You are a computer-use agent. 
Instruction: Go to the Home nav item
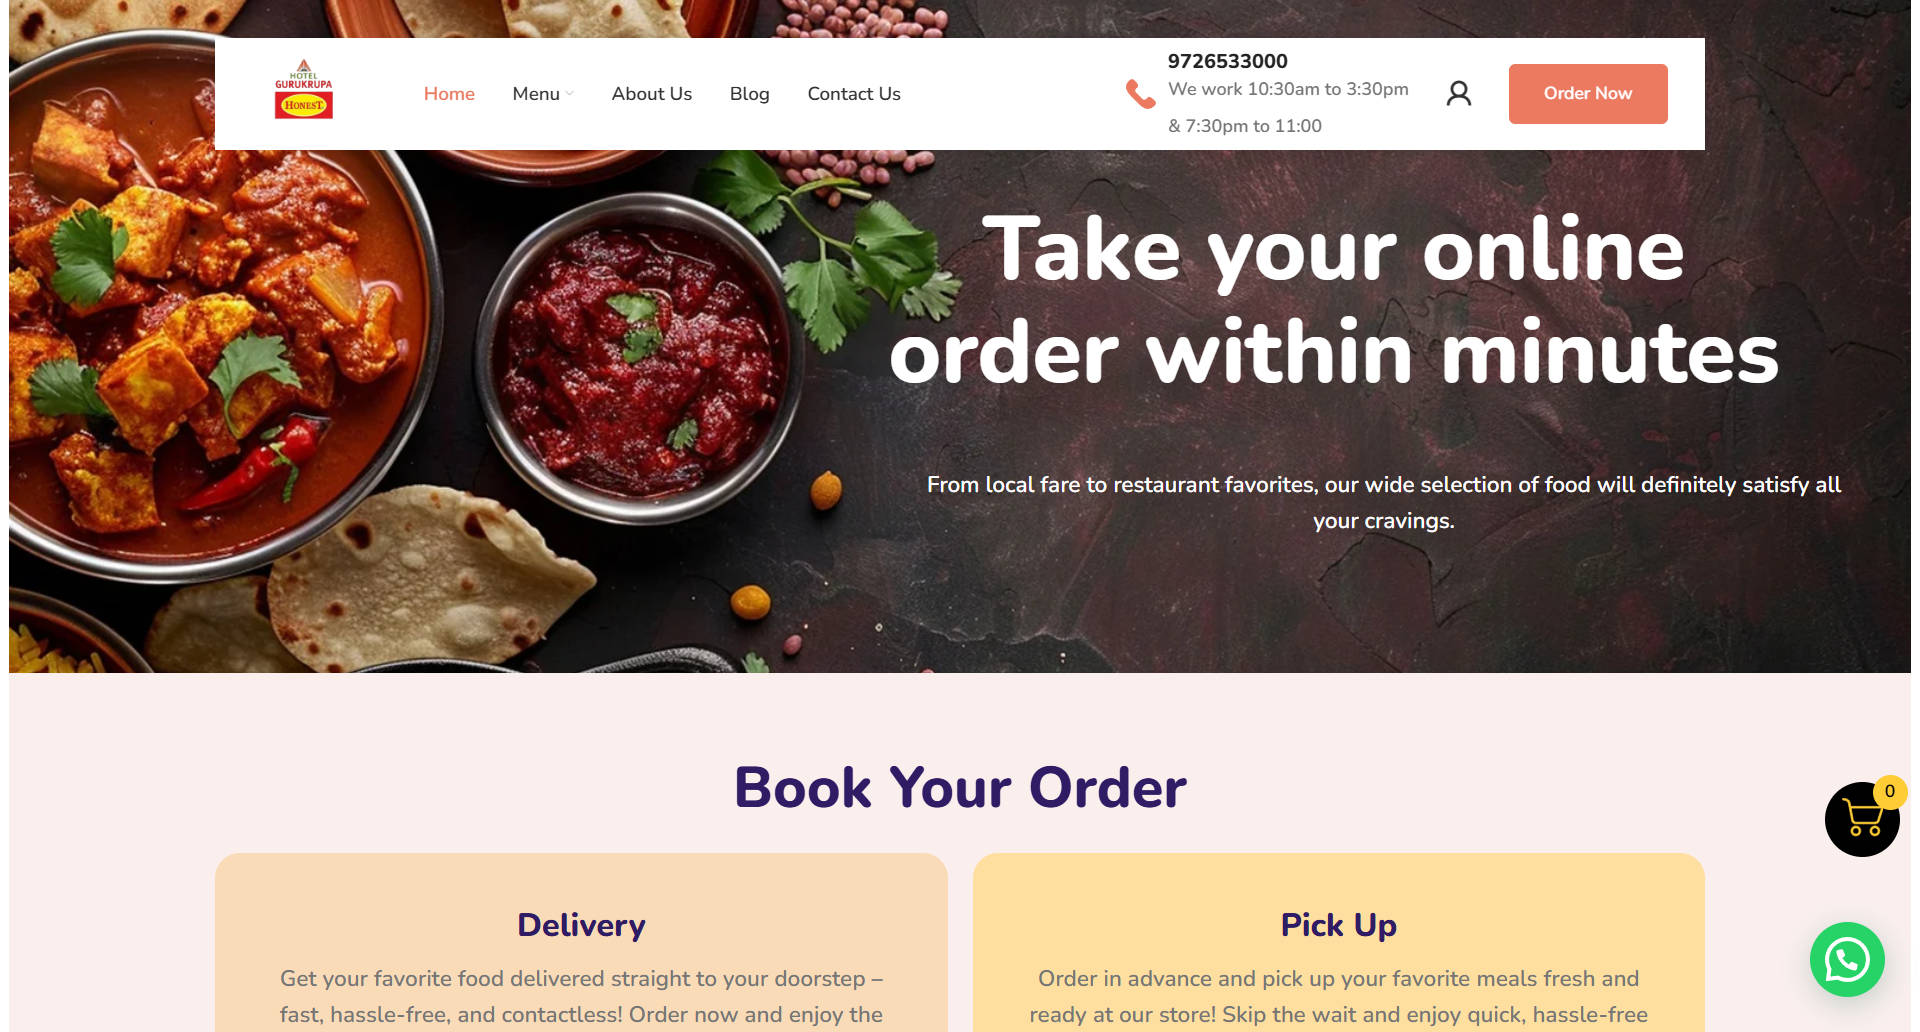[449, 94]
